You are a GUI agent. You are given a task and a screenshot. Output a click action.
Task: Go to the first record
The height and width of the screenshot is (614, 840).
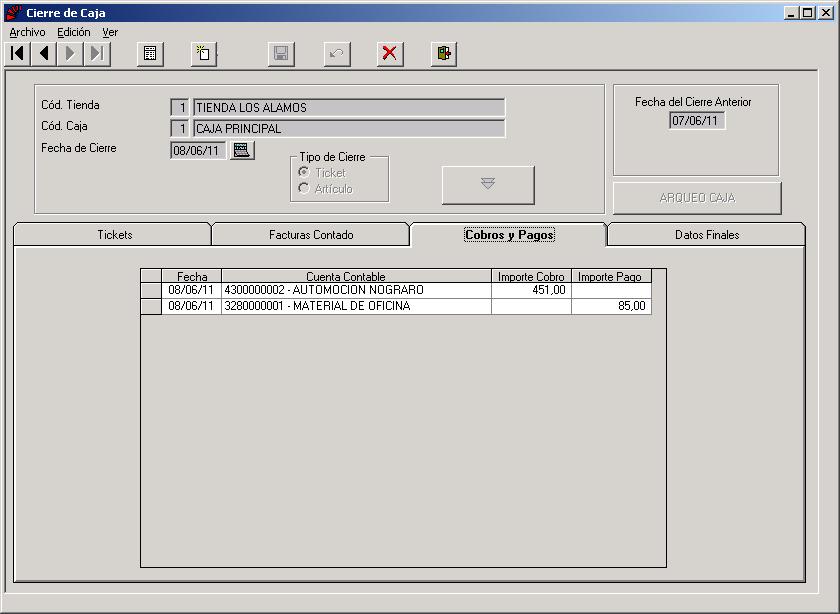17,54
